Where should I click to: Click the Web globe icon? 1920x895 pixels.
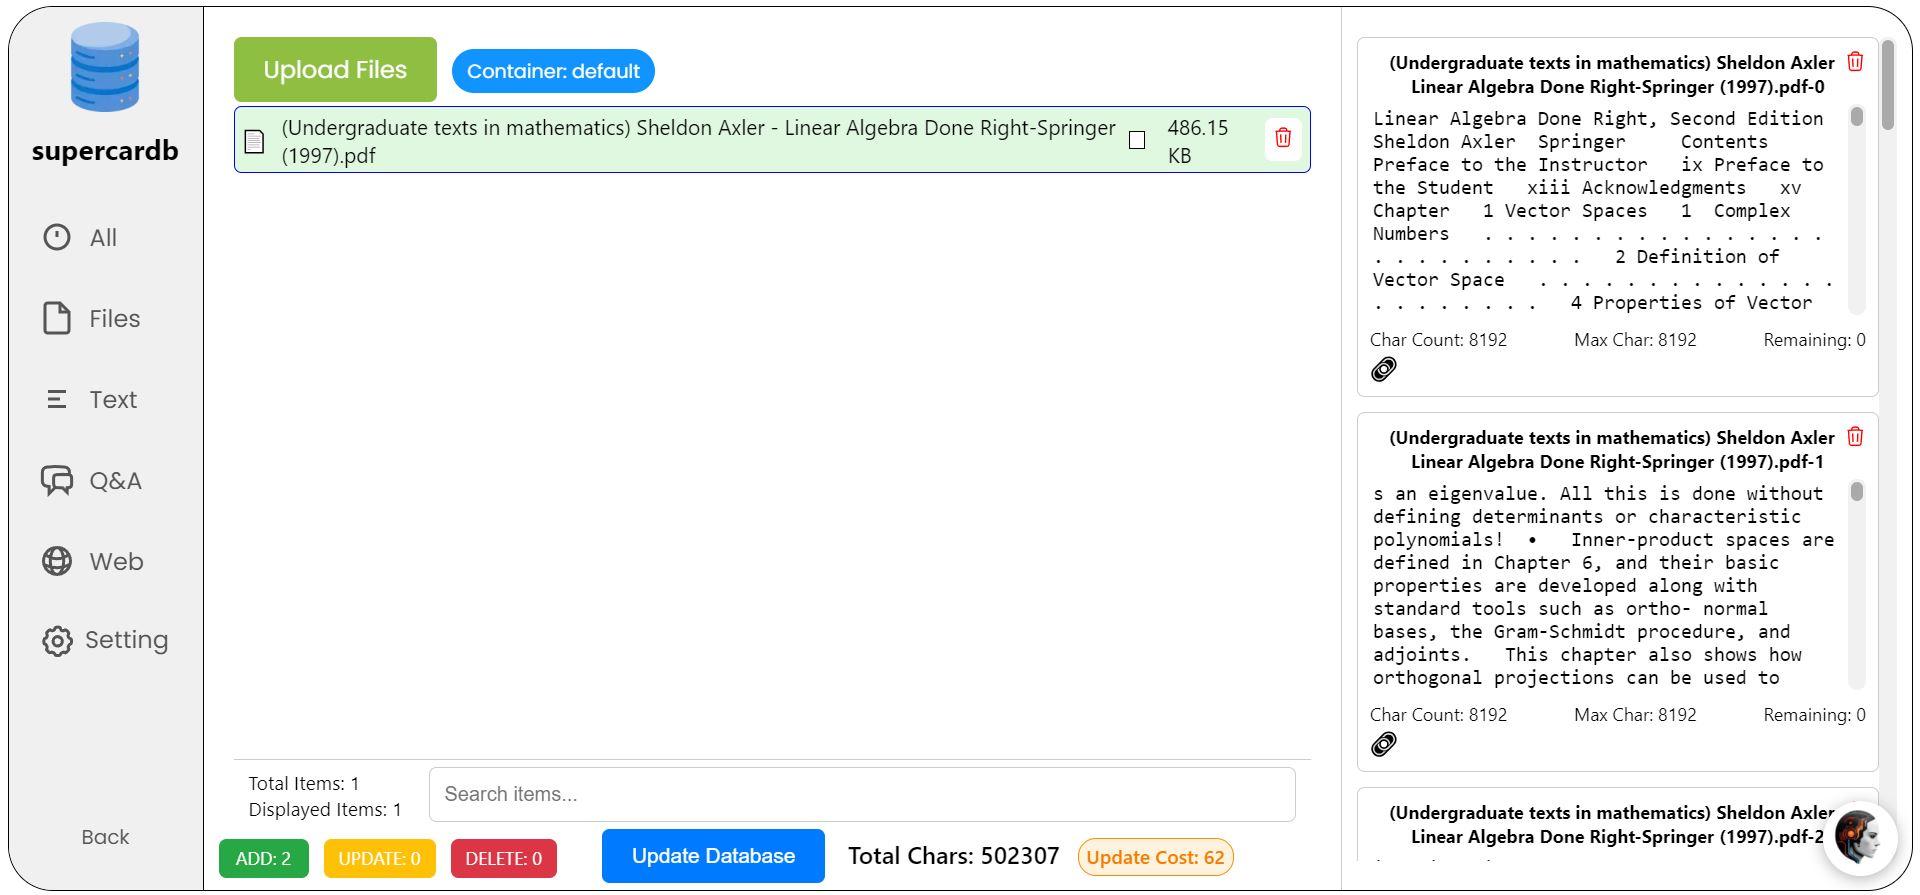click(57, 561)
